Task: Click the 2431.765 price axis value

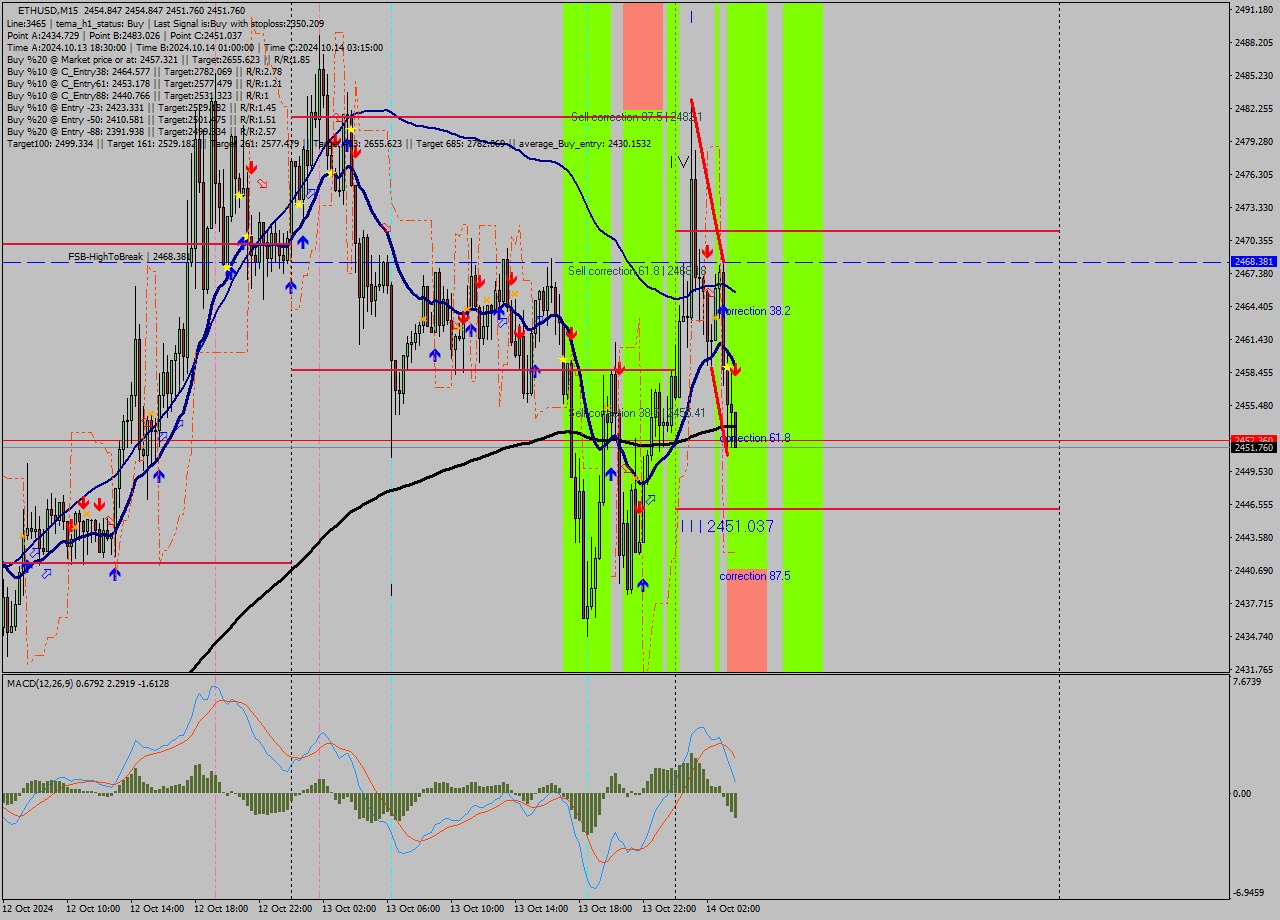Action: 1253,669
